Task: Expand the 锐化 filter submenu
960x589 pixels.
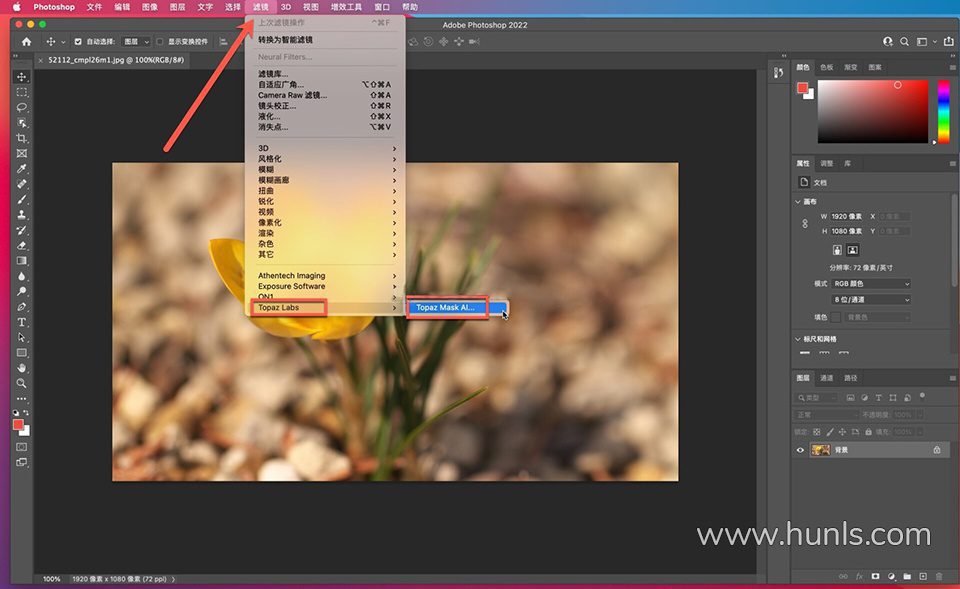Action: [x=325, y=201]
